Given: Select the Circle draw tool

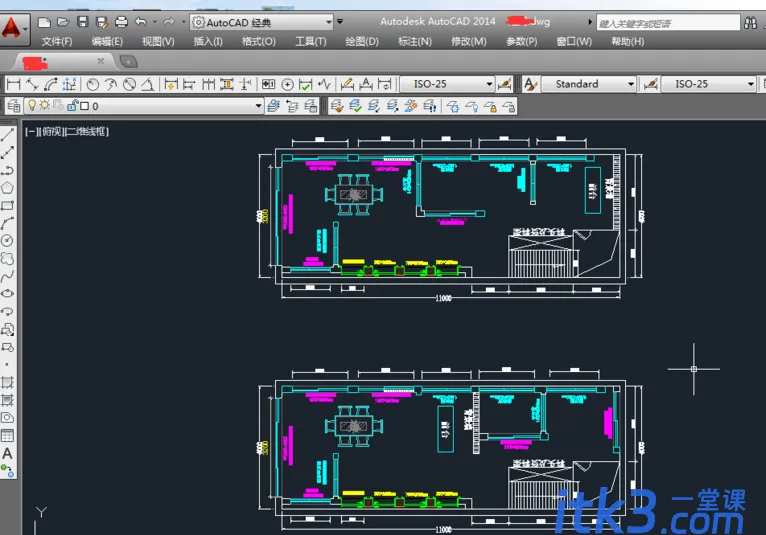Looking at the screenshot, I should click(7, 240).
